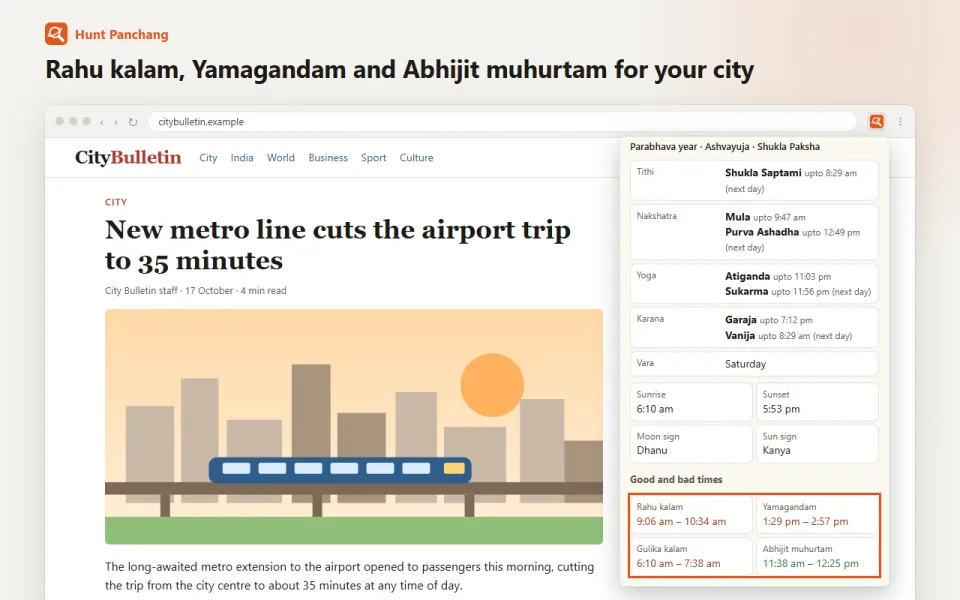Open the Hunt Panchang extension toolbar icon

(x=876, y=121)
